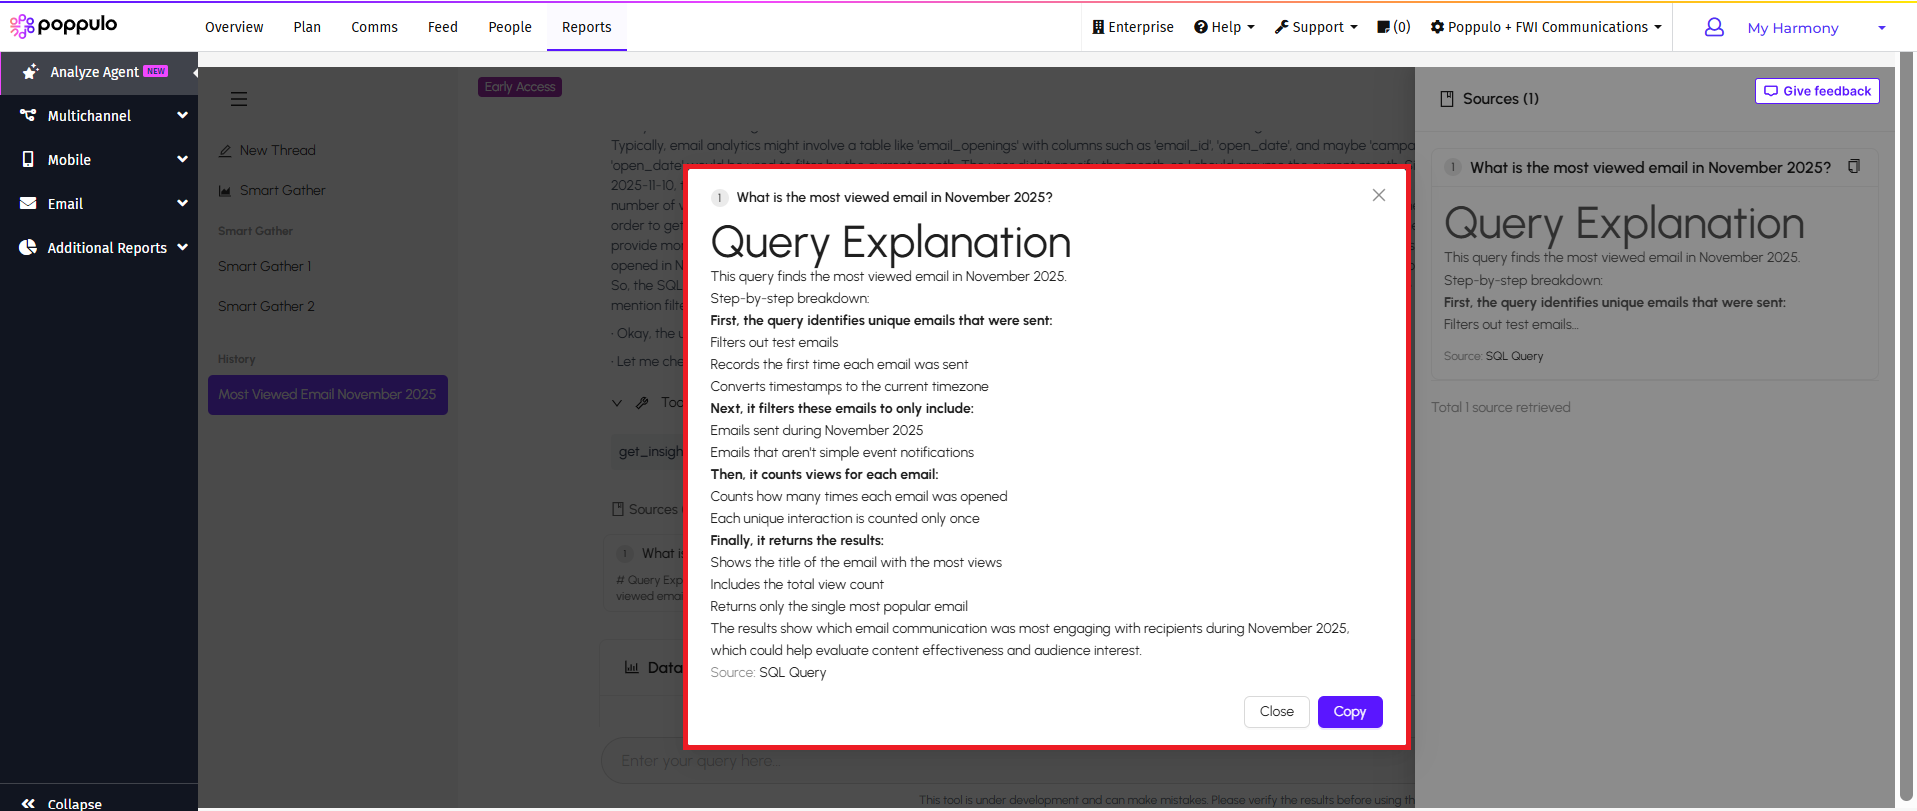The image size is (1917, 811).
Task: Open the Support dropdown menu
Action: (x=1316, y=27)
